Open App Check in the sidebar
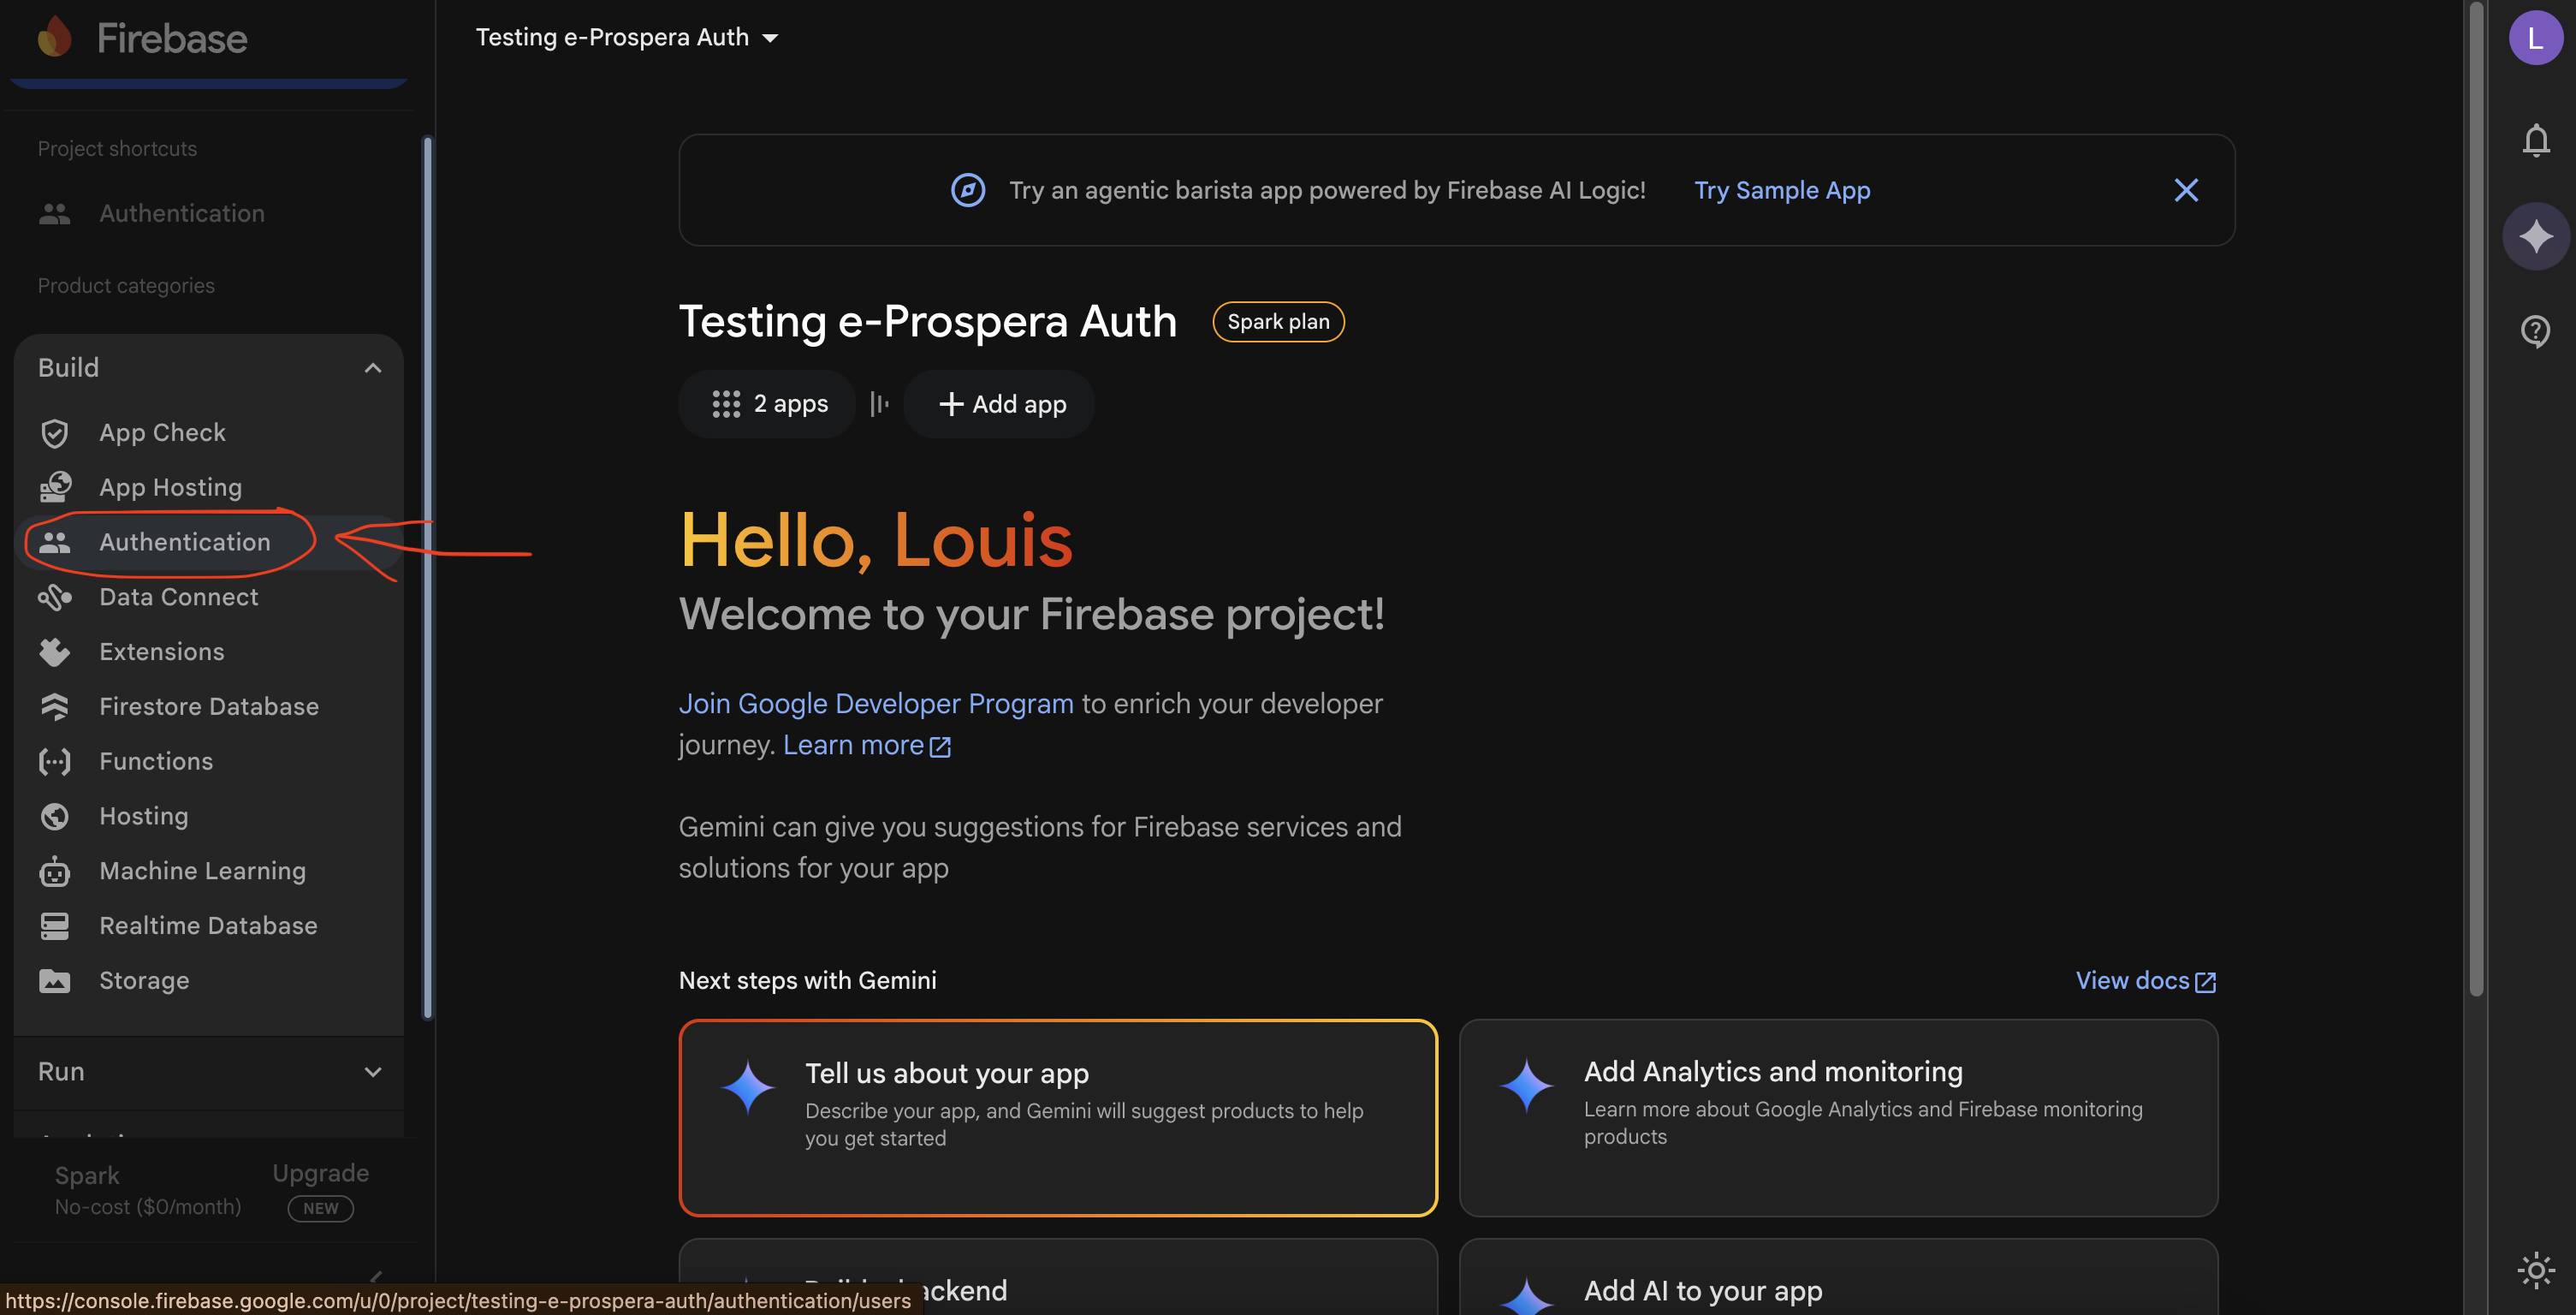The image size is (2576, 1315). point(162,432)
